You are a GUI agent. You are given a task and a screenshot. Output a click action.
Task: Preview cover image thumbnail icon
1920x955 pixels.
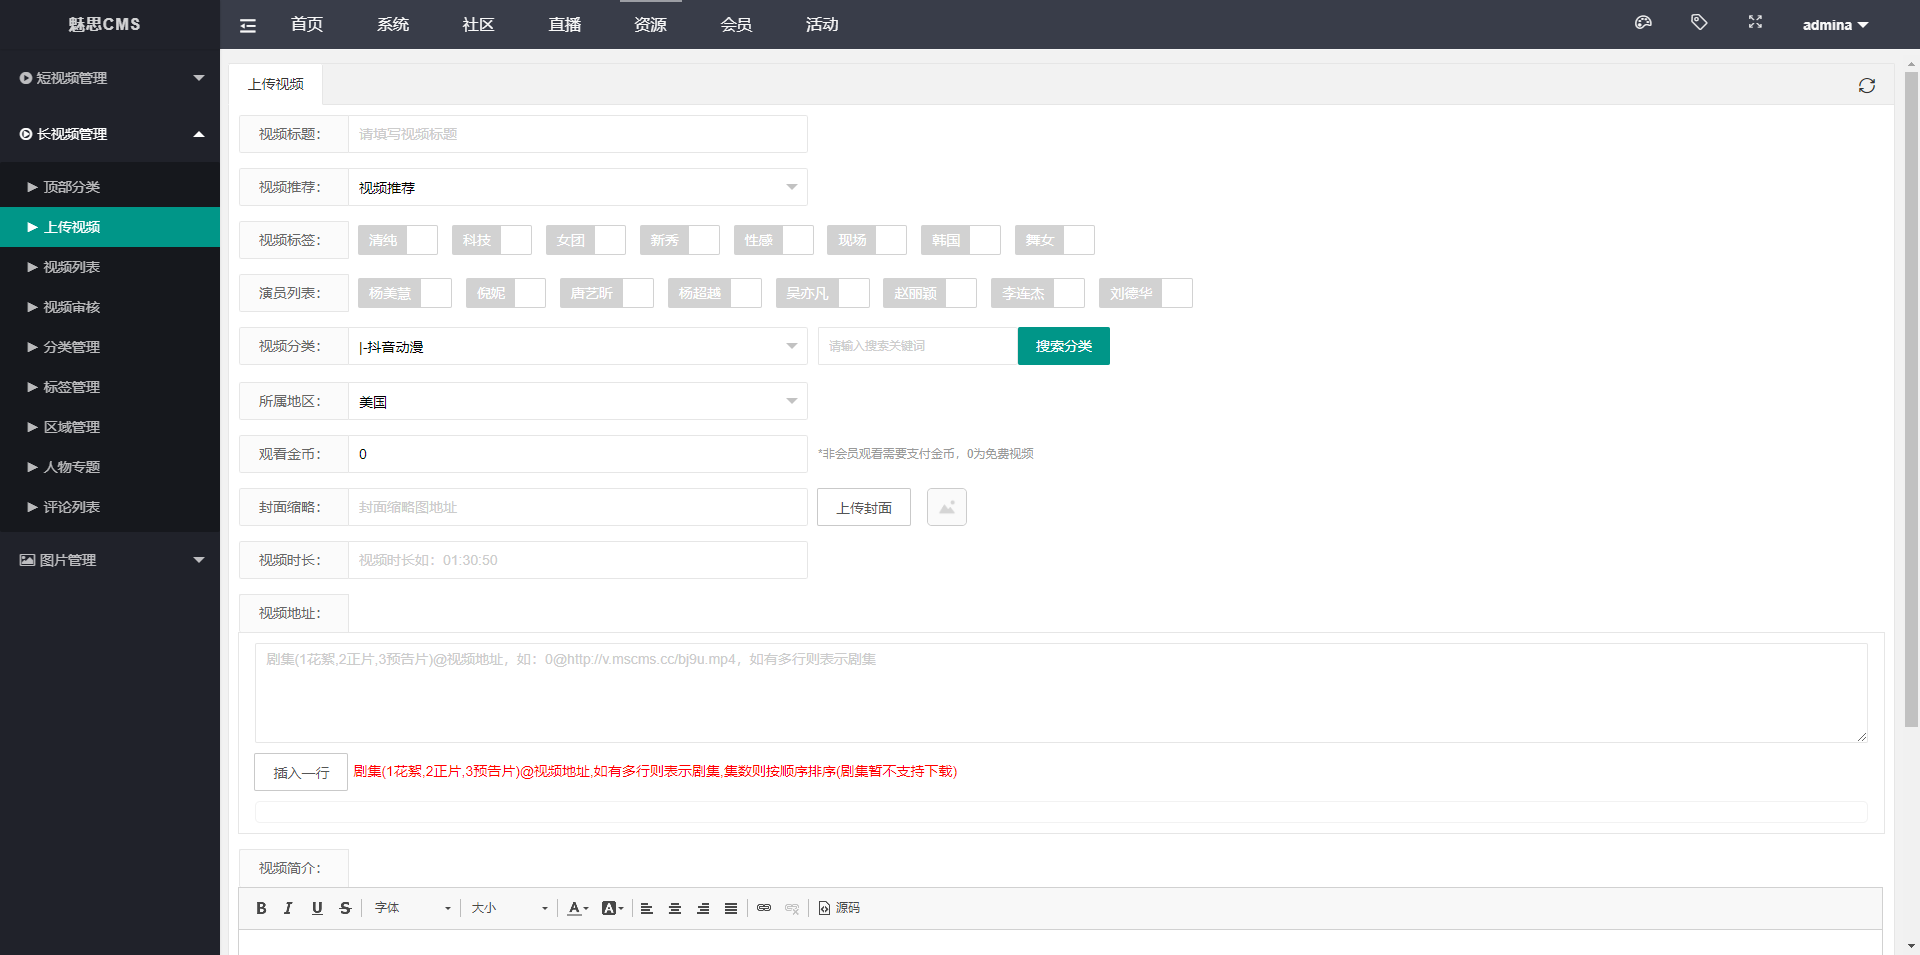(x=947, y=507)
